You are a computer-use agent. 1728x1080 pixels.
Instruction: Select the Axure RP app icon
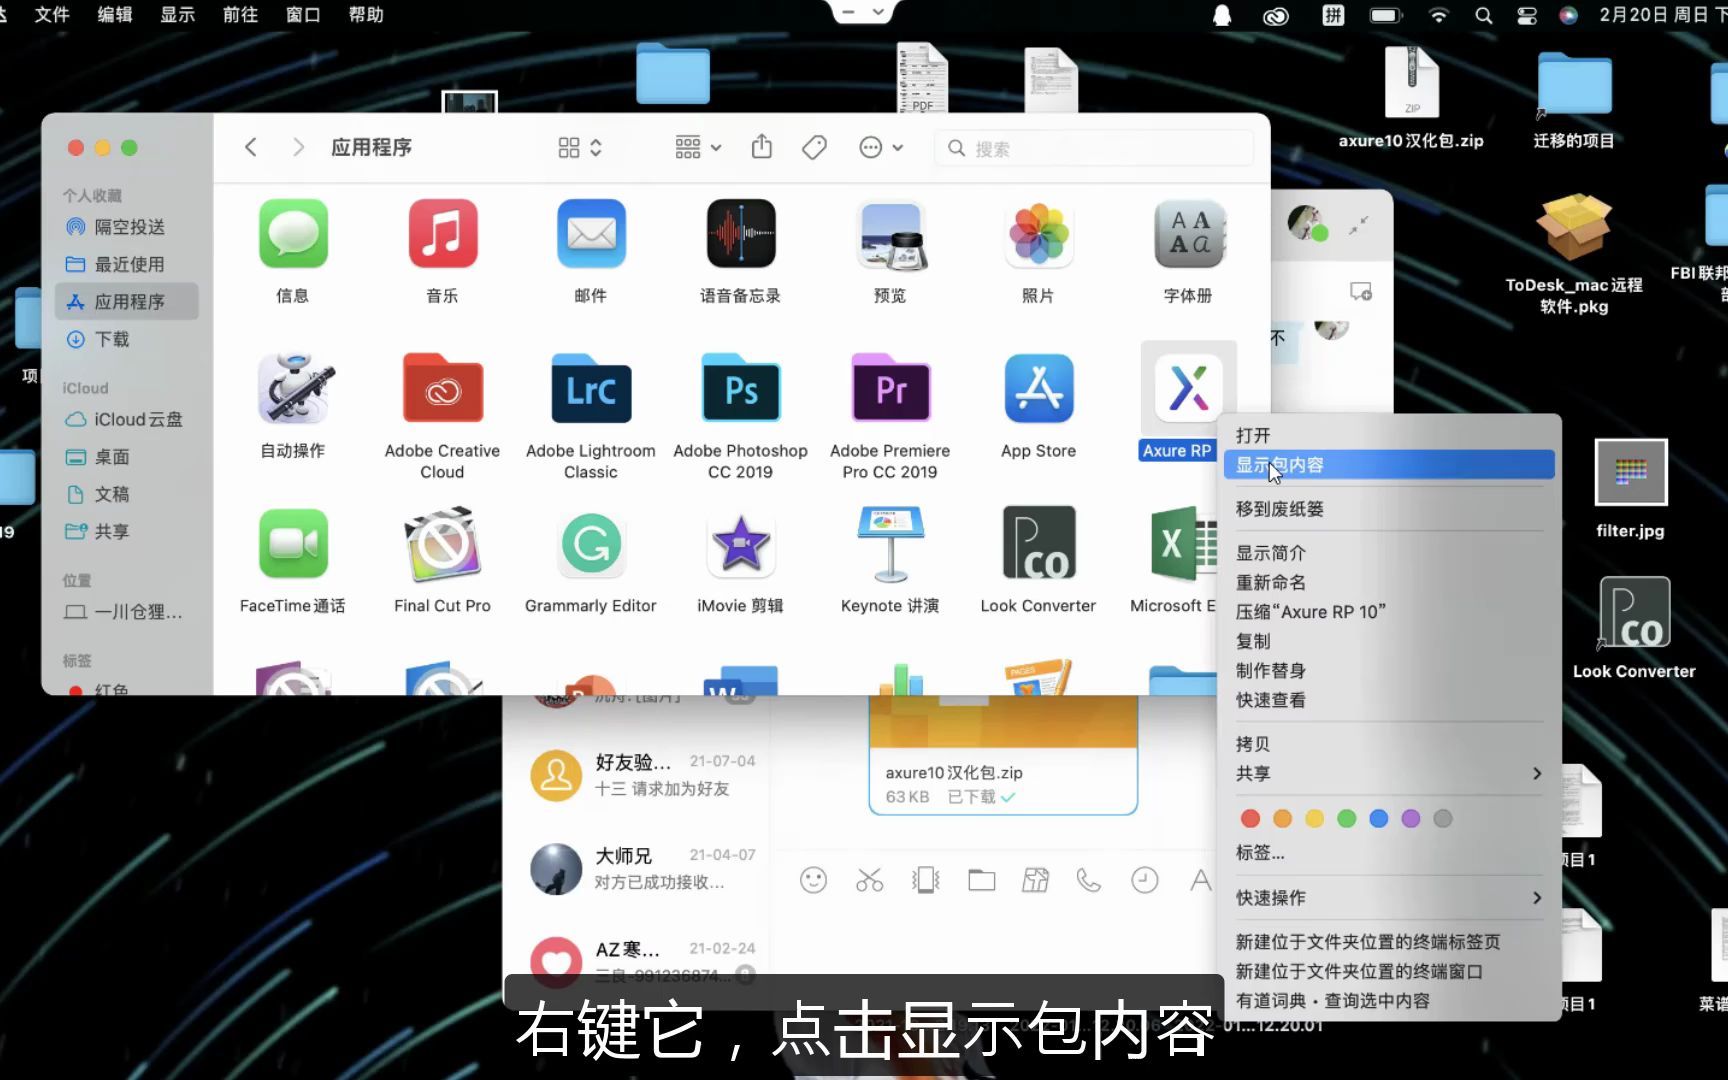(x=1188, y=388)
